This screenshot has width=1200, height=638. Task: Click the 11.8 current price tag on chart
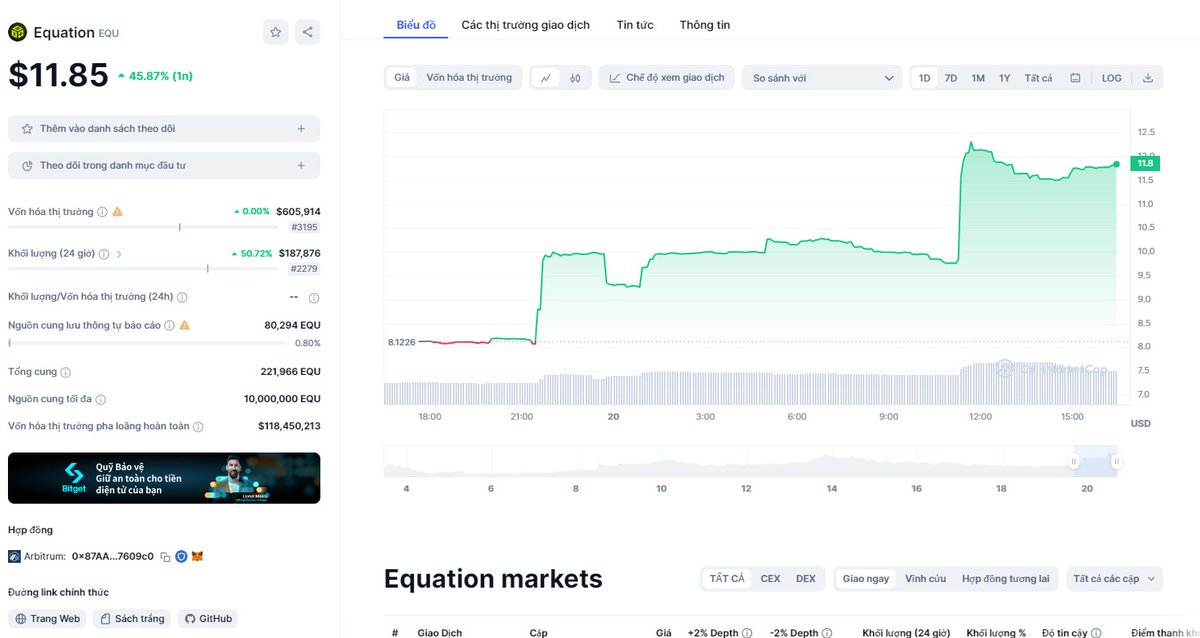coord(1144,163)
